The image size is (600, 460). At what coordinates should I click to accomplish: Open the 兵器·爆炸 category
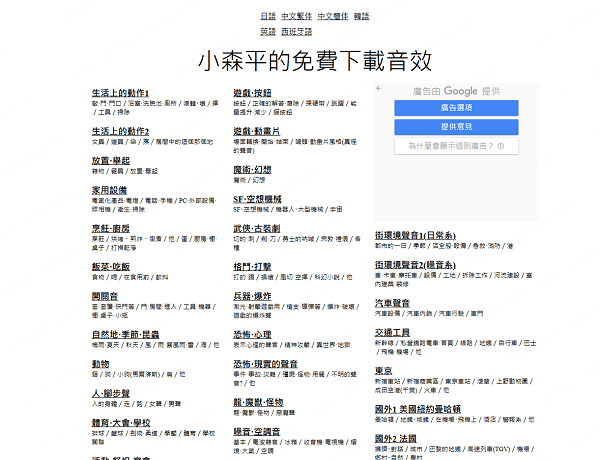coord(252,296)
